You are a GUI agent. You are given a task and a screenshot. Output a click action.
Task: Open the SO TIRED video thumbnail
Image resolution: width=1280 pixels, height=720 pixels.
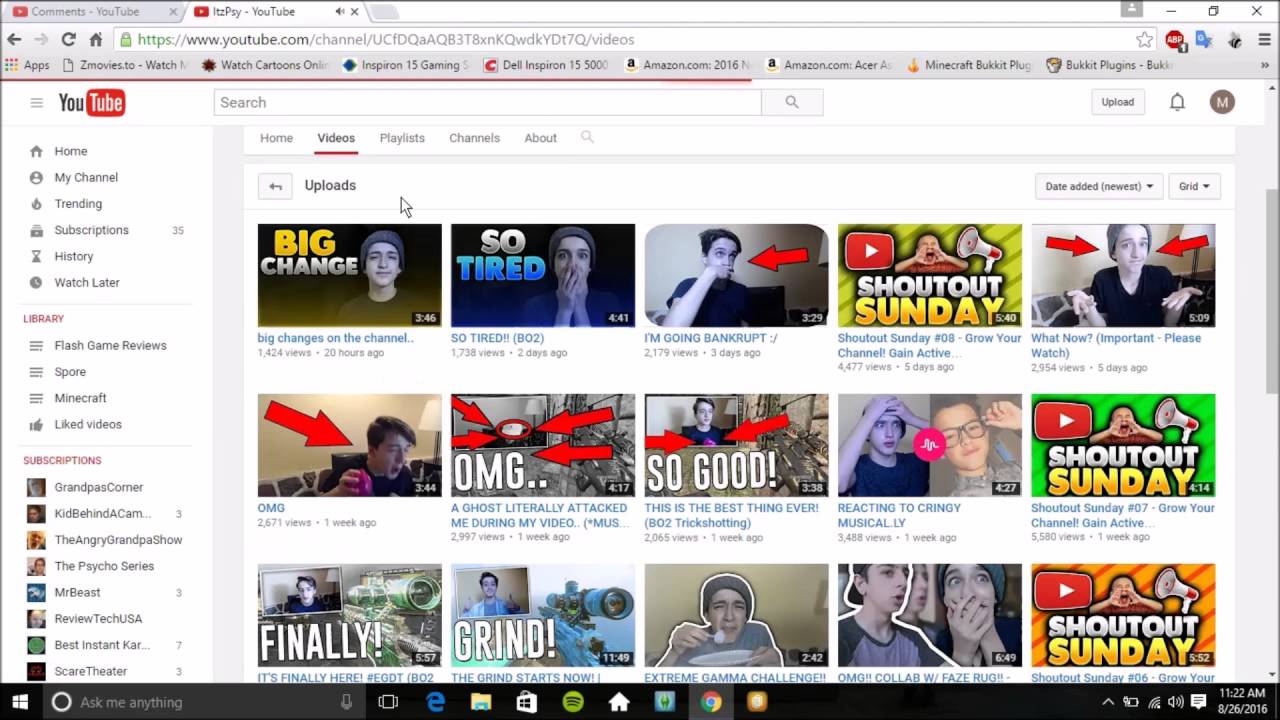point(542,275)
